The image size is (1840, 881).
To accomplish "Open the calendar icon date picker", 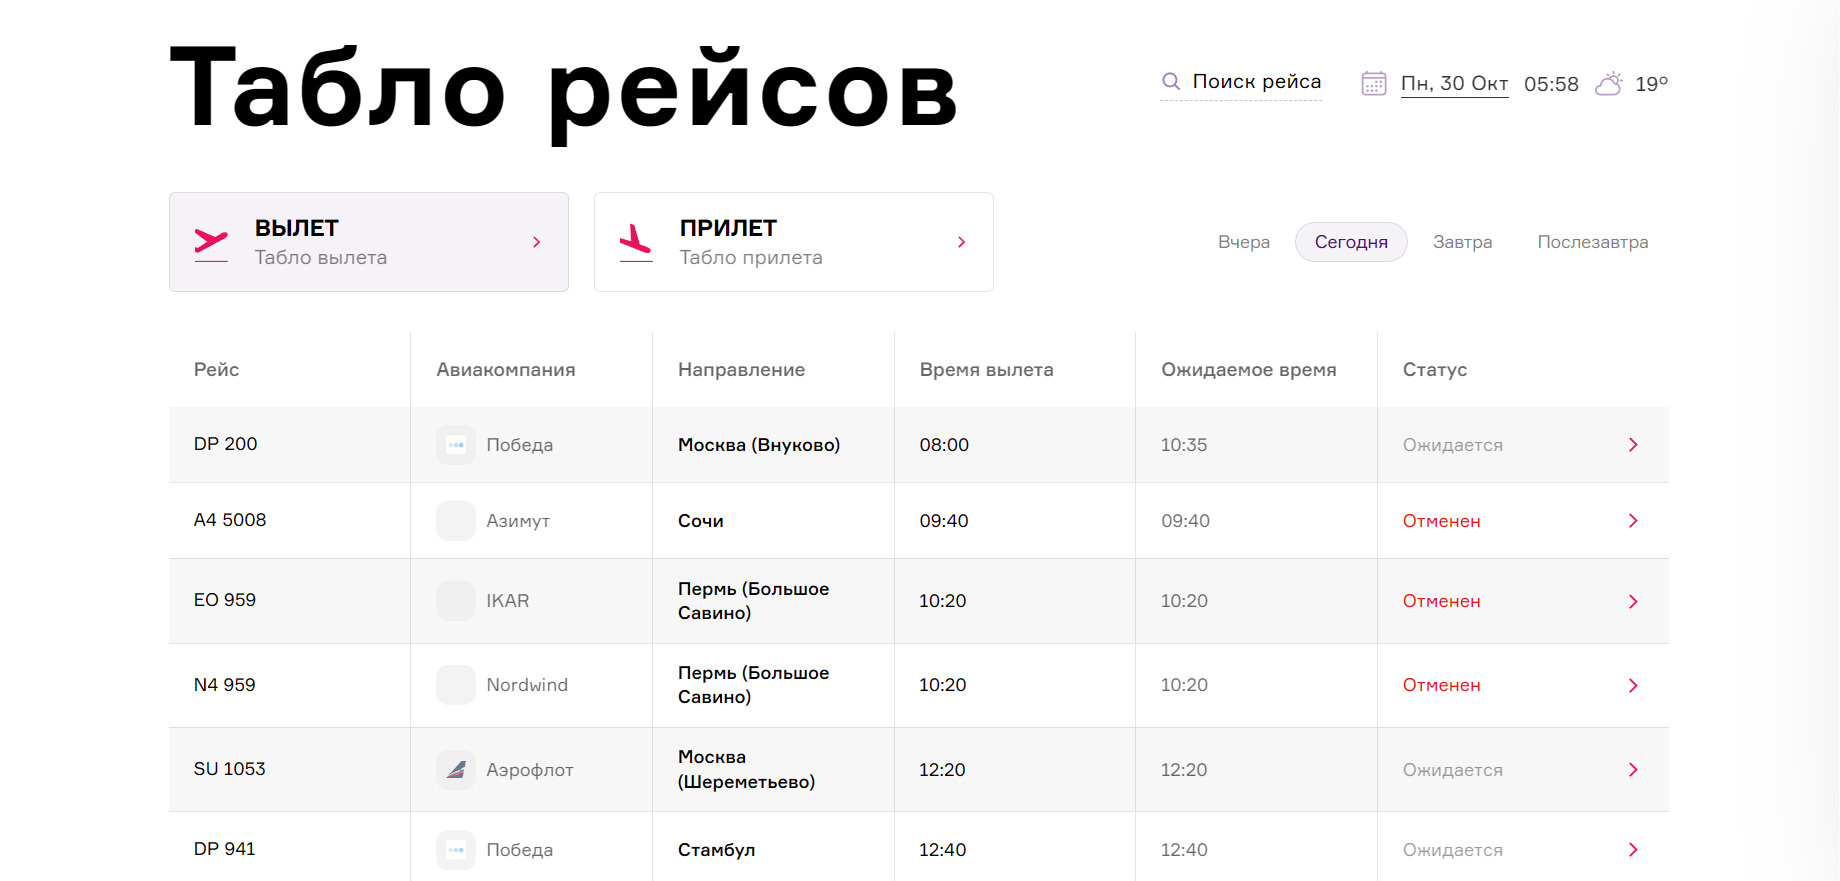I will (1374, 83).
